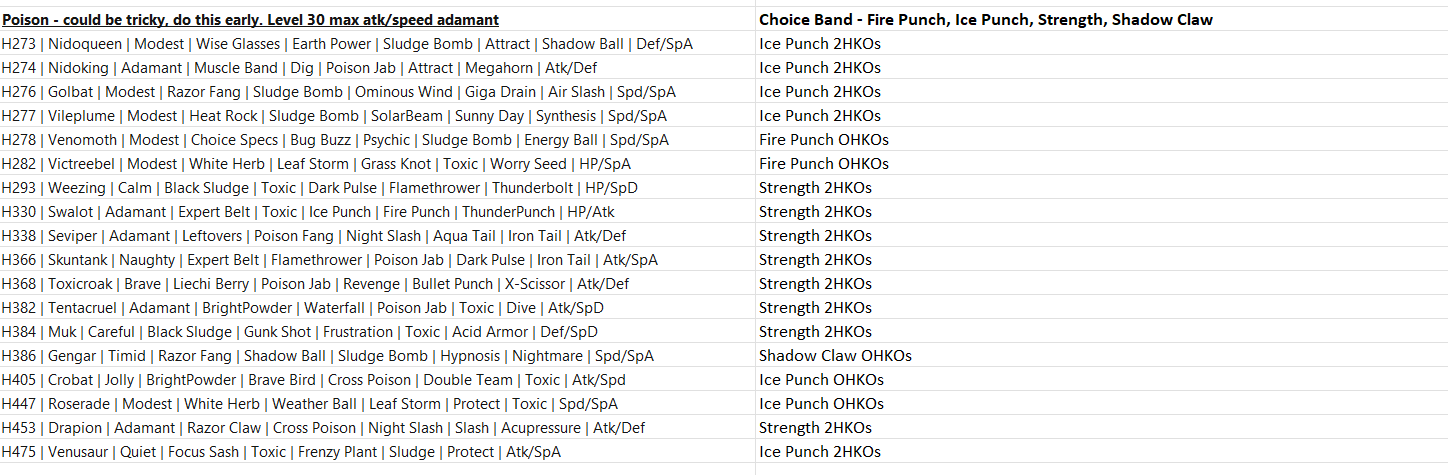Click the H277 Vileplume row cell
Viewport: 1448px width, 475px height.
334,116
